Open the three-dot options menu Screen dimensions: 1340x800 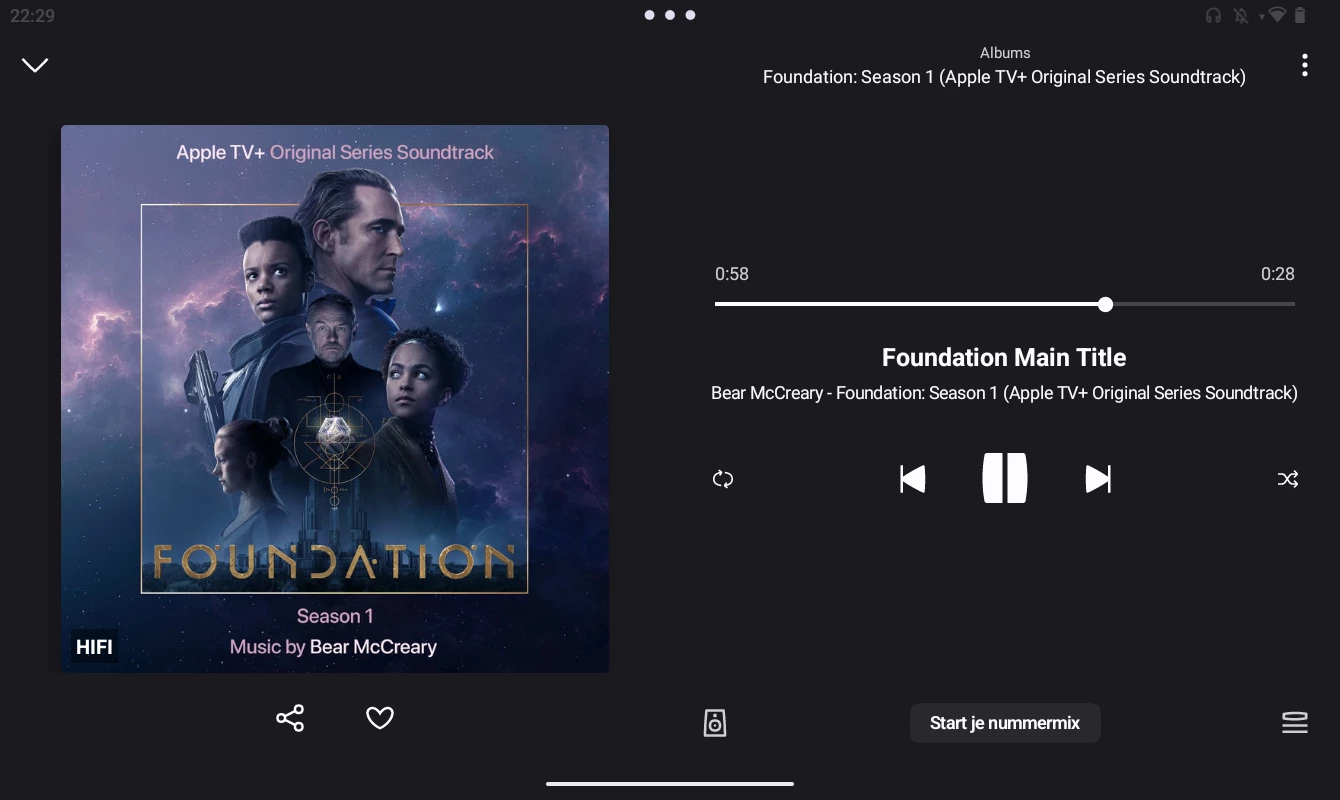(x=1304, y=65)
